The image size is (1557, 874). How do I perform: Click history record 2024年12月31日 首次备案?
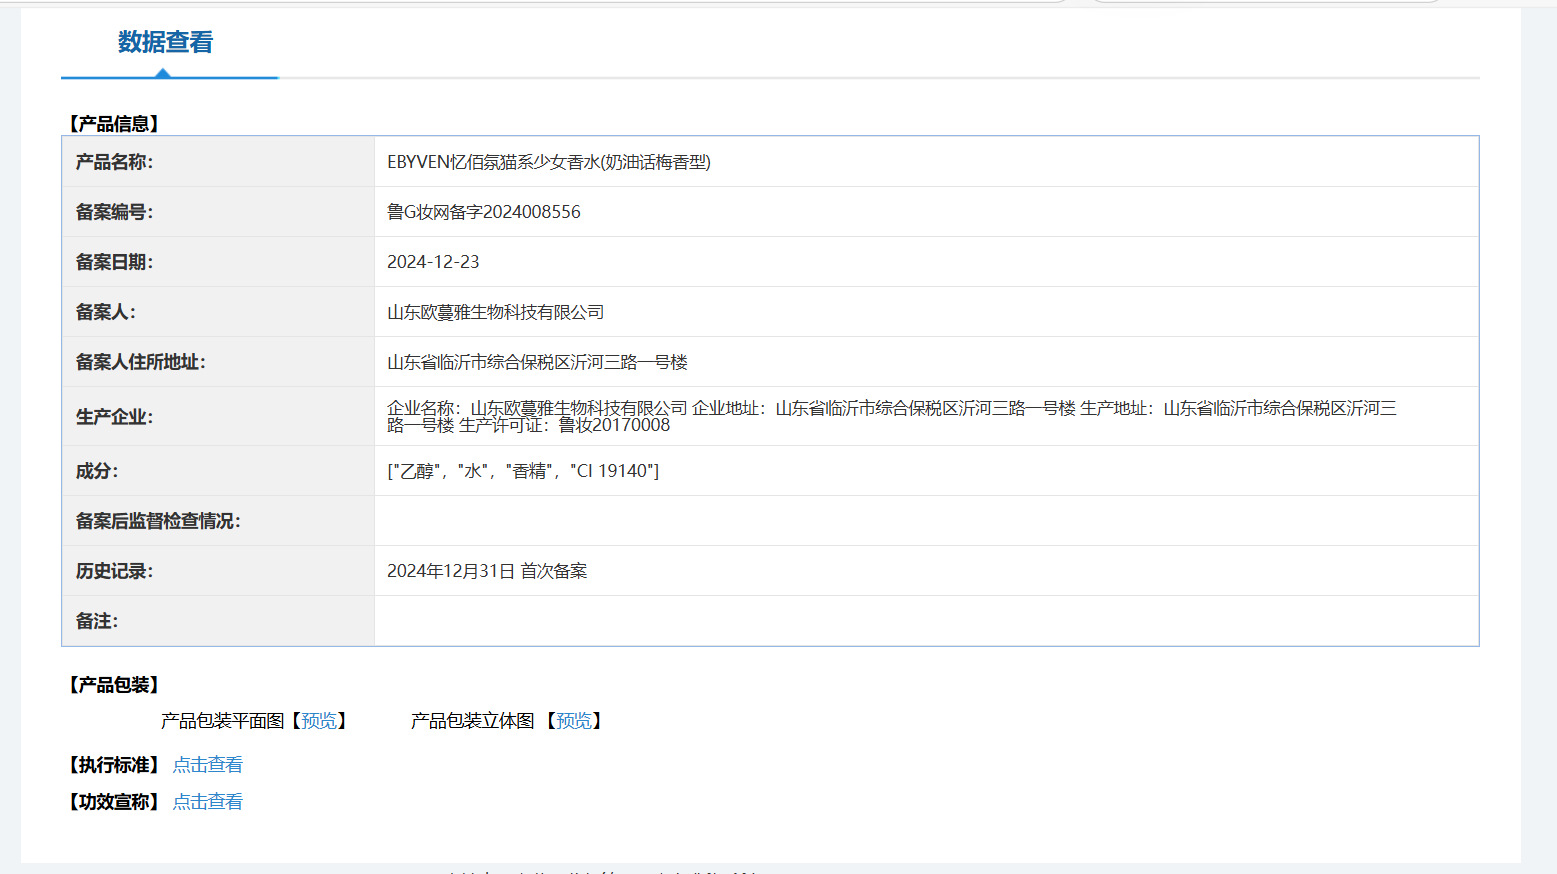click(x=487, y=571)
